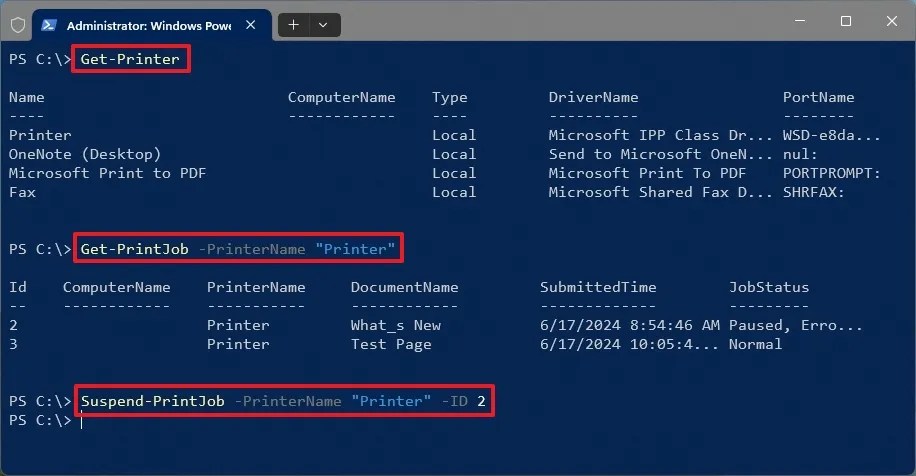
Task: Click the "SHRFAX:" port name
Action: 813,192
